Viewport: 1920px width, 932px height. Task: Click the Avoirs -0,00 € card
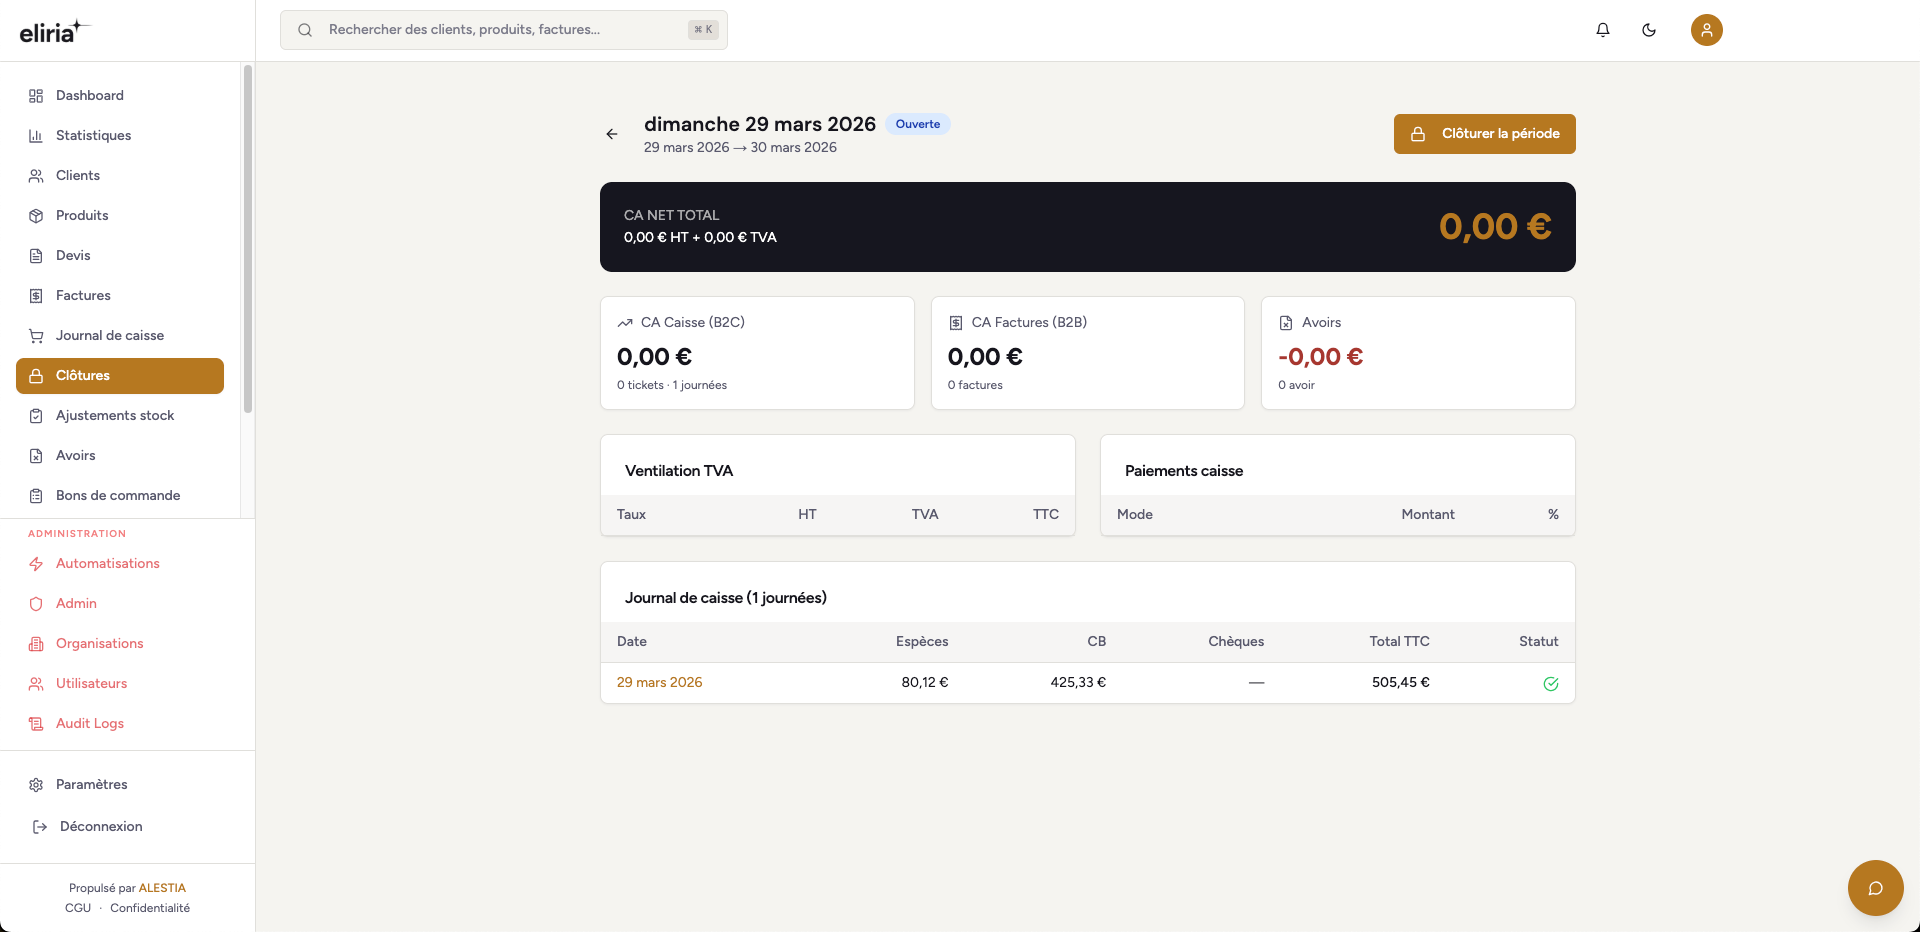tap(1418, 353)
